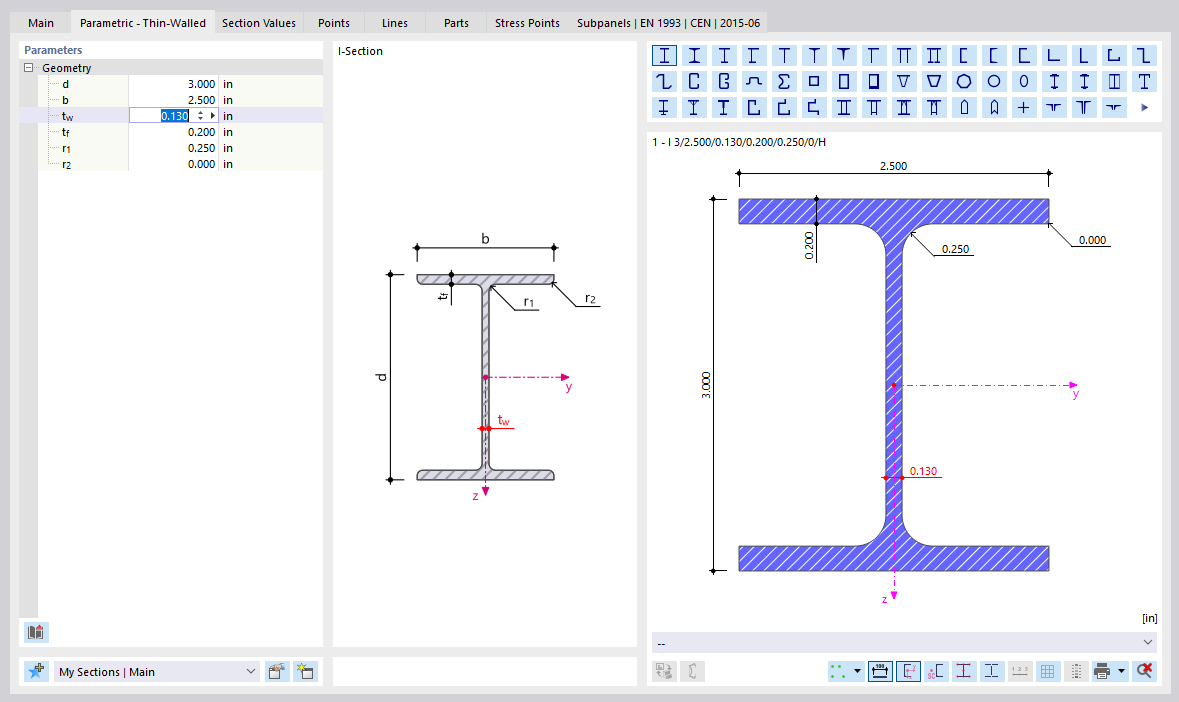Toggle the dimension lines display in the preview toolbar

pos(881,671)
